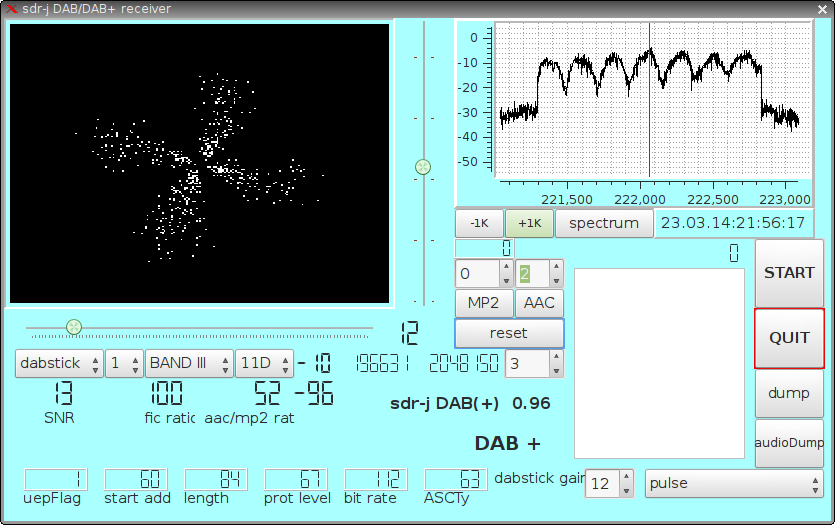Click the highlighted 2 spinbox field

533,274
